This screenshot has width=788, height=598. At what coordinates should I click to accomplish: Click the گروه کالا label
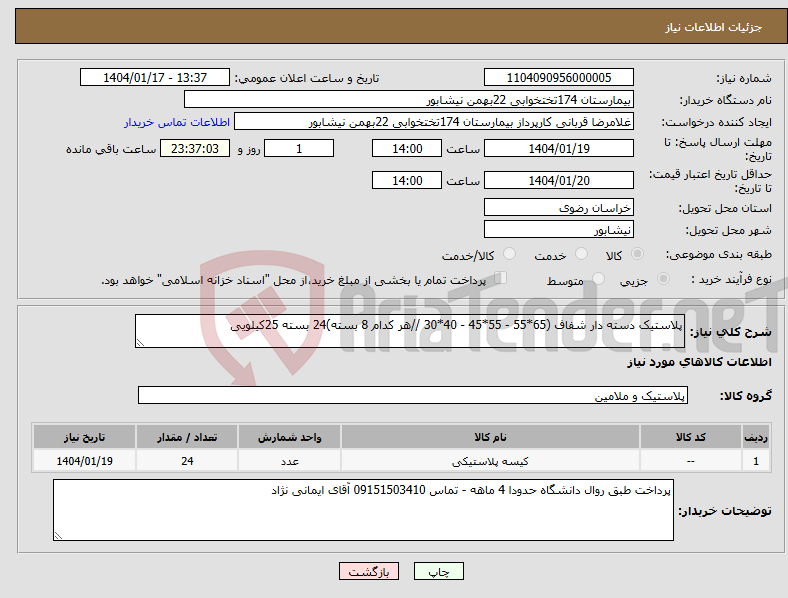(x=746, y=396)
